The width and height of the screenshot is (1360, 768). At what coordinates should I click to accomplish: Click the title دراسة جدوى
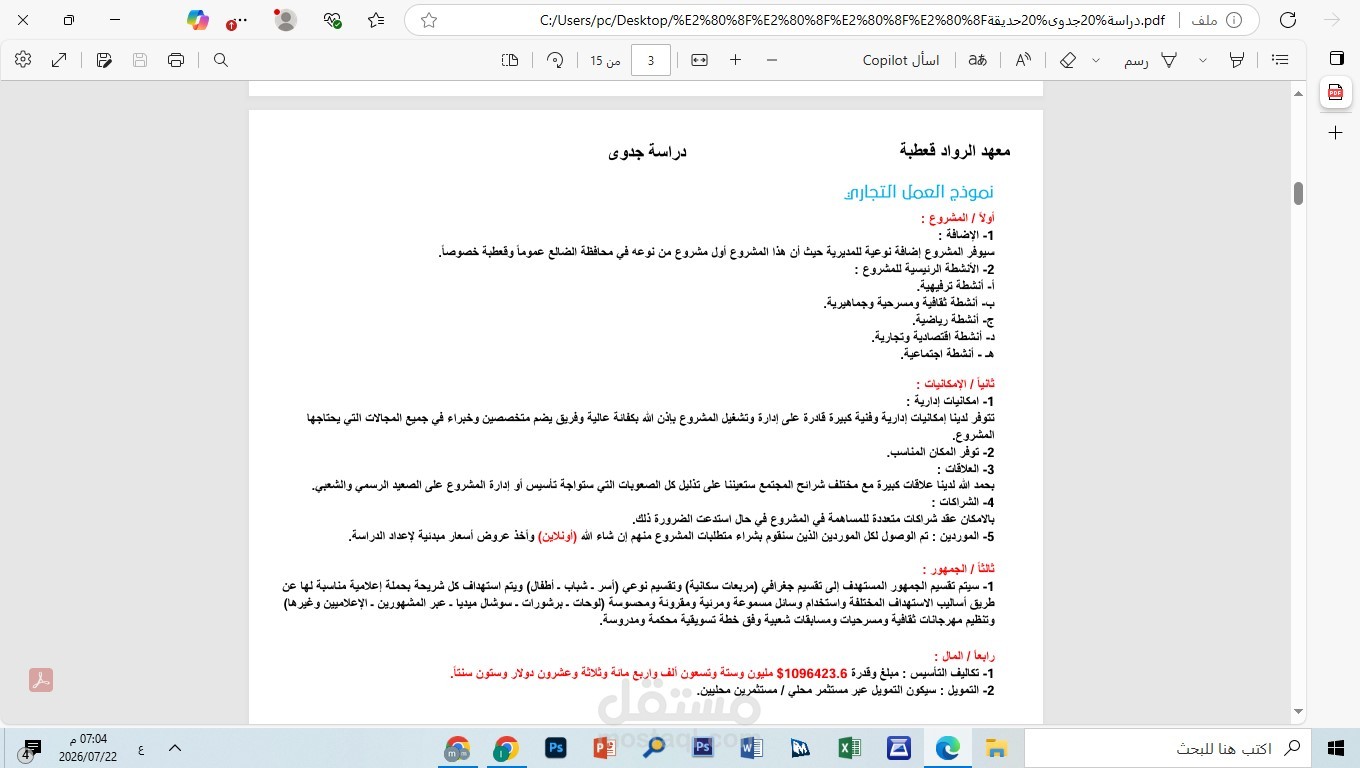648,151
